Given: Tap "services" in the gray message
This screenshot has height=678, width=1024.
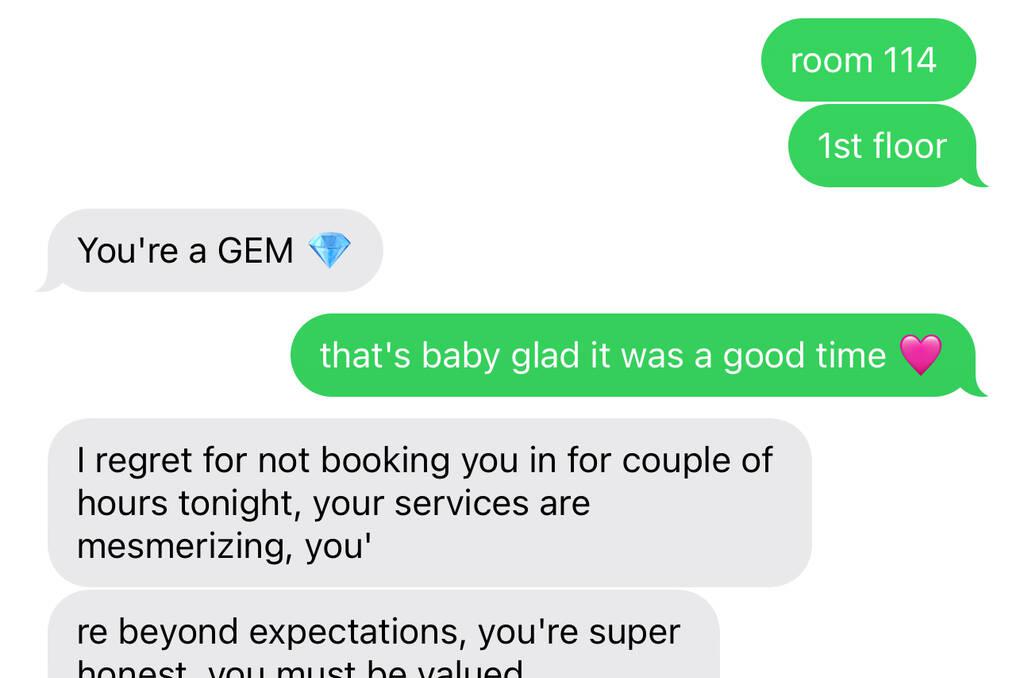Looking at the screenshot, I should (x=461, y=504).
